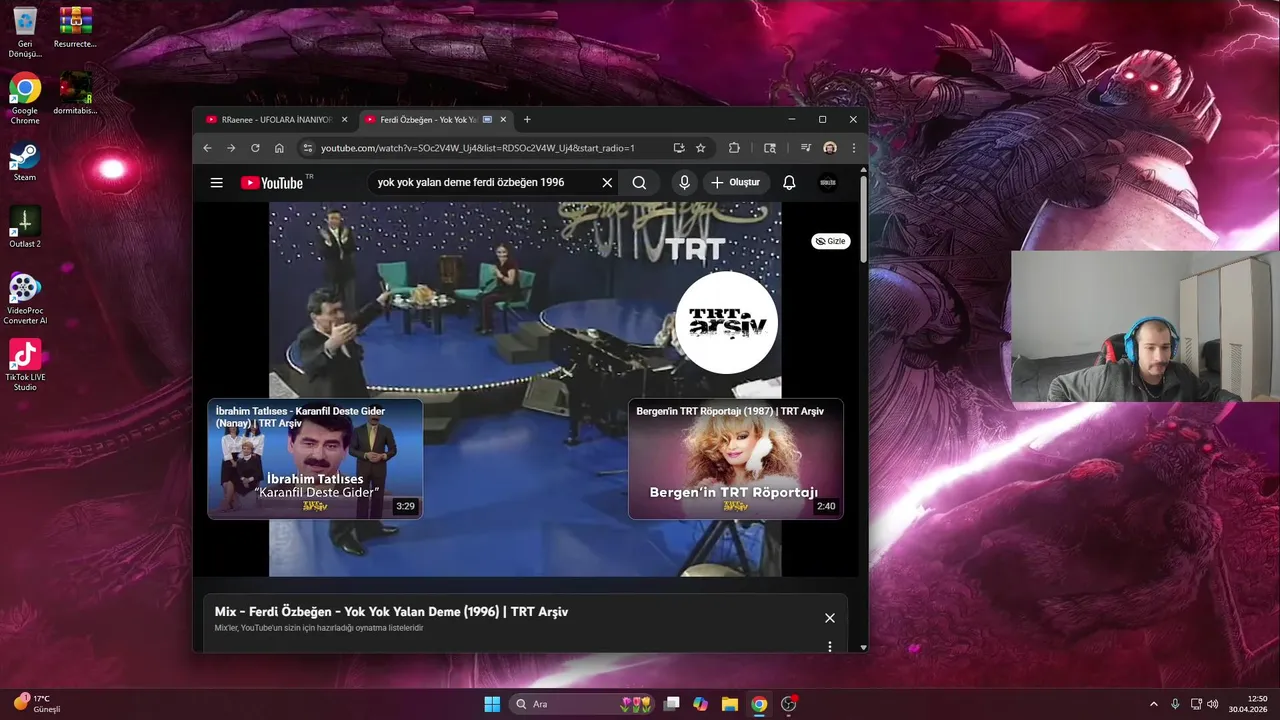Open the Chrome profile avatar
Image resolution: width=1280 pixels, height=720 pixels.
point(830,148)
